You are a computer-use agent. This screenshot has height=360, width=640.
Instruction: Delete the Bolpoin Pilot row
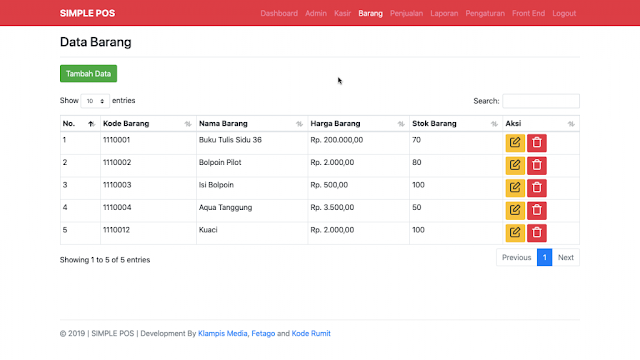coord(536,165)
